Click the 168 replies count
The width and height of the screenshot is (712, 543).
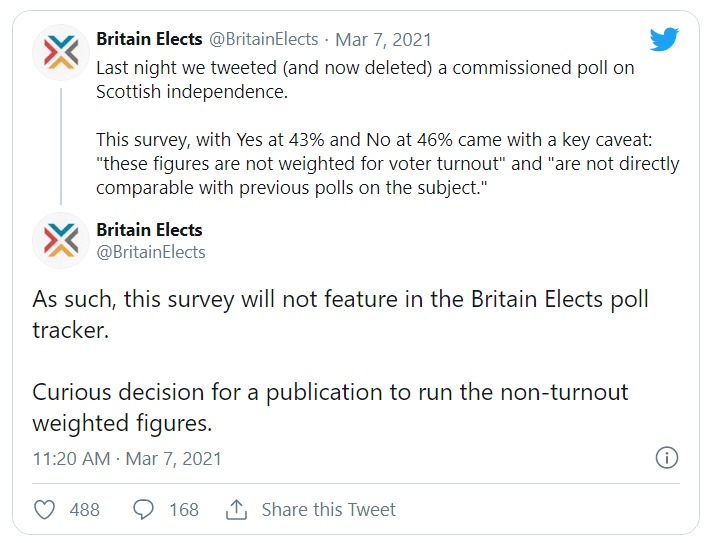coord(184,510)
